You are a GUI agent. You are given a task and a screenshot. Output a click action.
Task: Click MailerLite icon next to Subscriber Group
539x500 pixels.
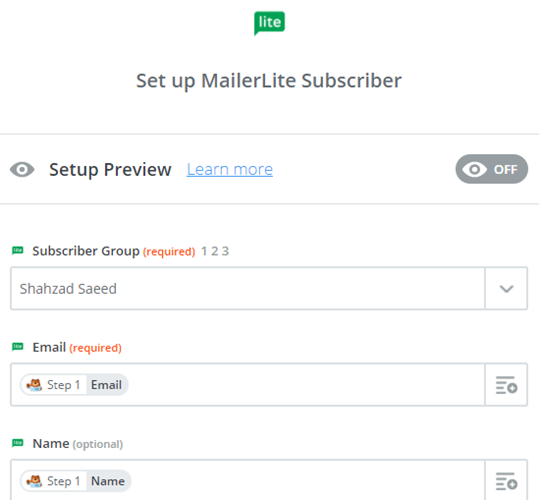click(18, 250)
